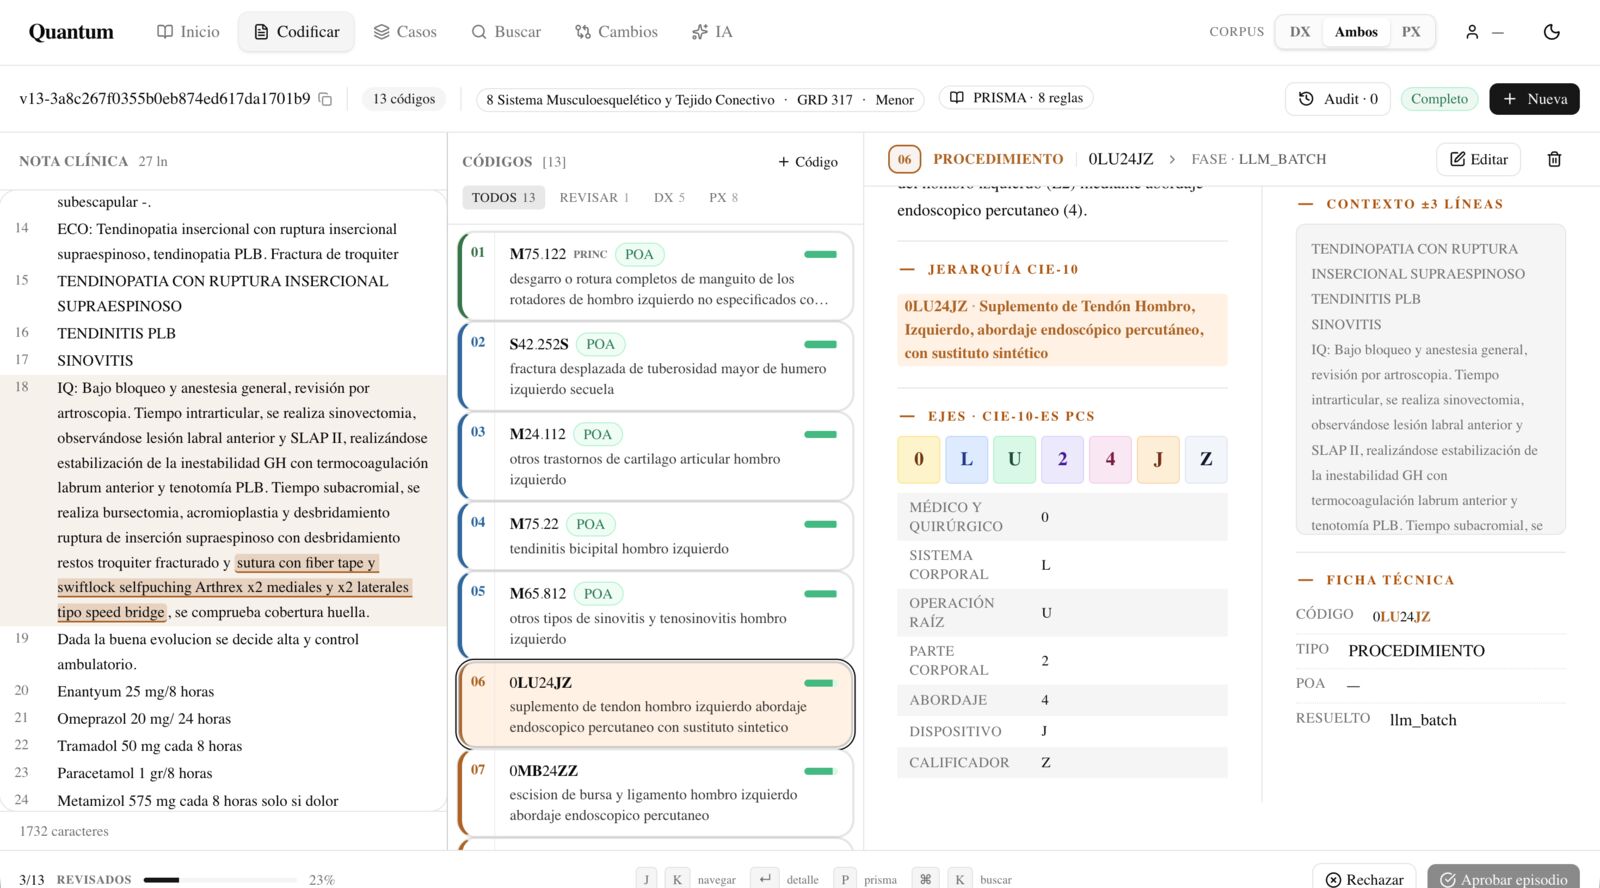Screen dimensions: 1600x888
Task: Select axis tile J
Action: pos(1158,459)
